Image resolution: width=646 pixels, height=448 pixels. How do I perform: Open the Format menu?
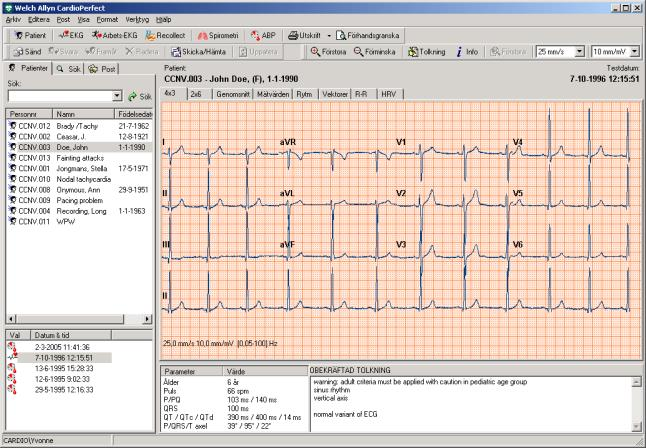pyautogui.click(x=108, y=19)
